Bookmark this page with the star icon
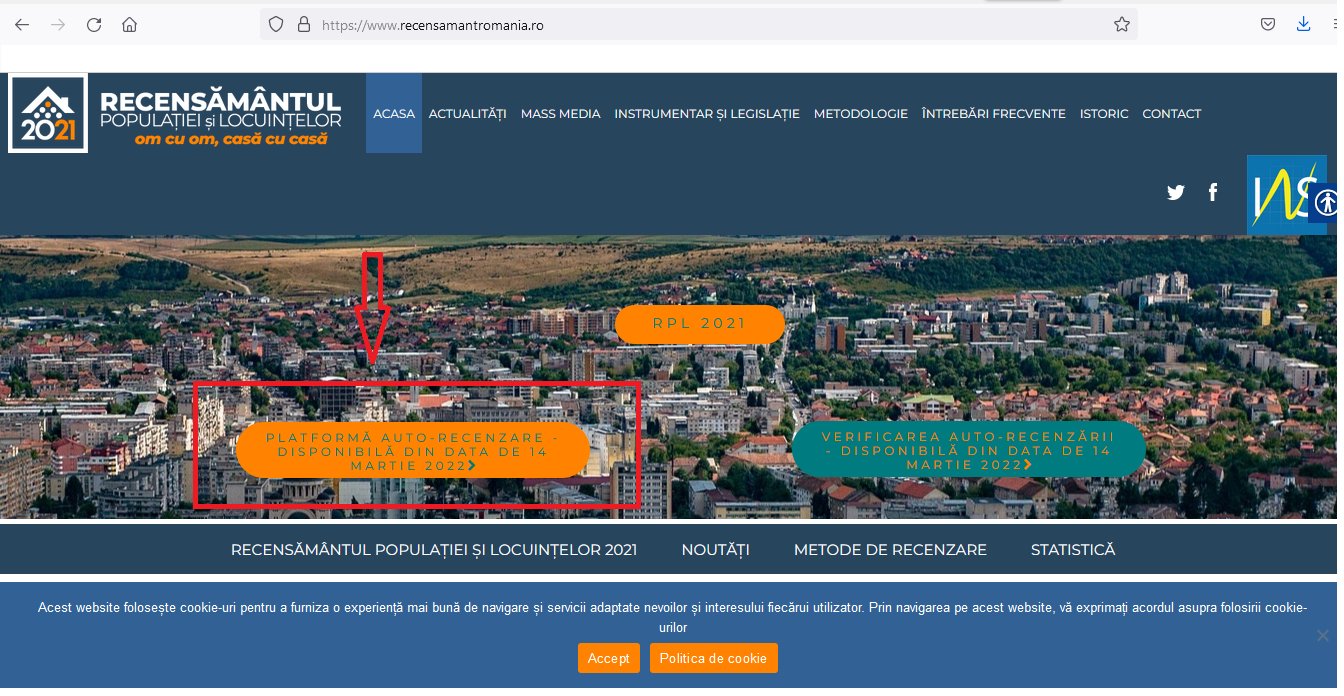1344x696 pixels. (x=1120, y=24)
